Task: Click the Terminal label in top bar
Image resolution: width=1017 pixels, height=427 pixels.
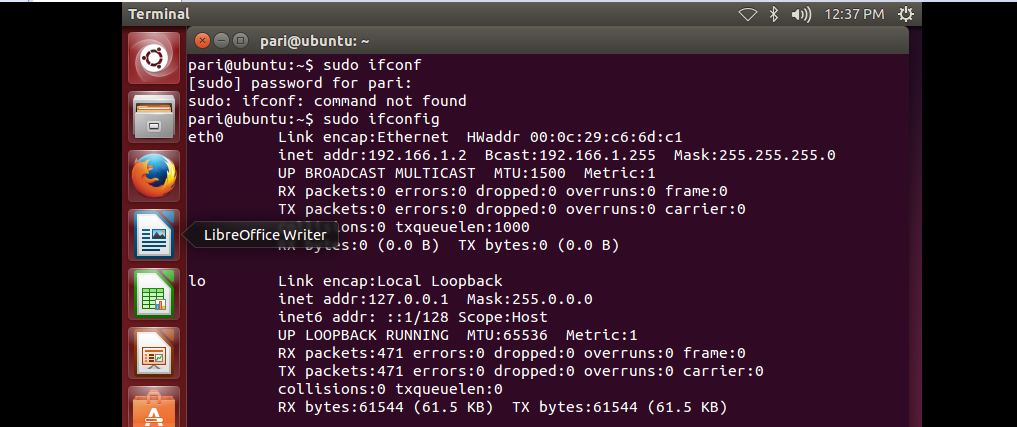Action: coord(159,14)
